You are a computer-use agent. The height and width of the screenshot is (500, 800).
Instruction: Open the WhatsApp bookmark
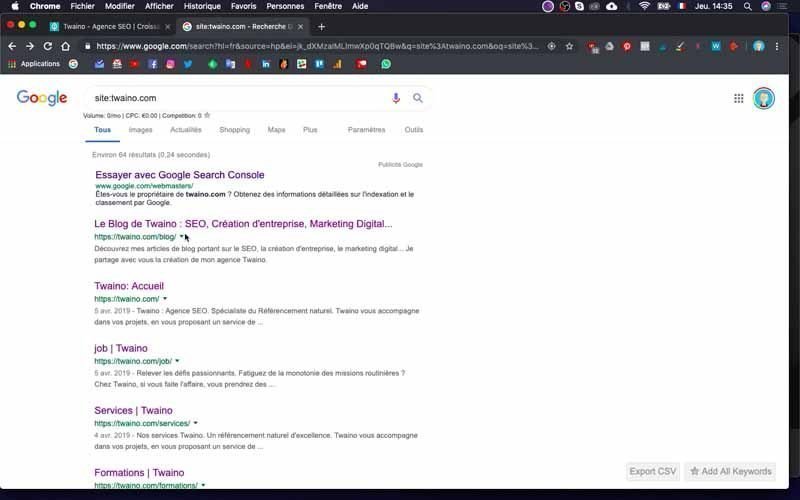click(386, 64)
